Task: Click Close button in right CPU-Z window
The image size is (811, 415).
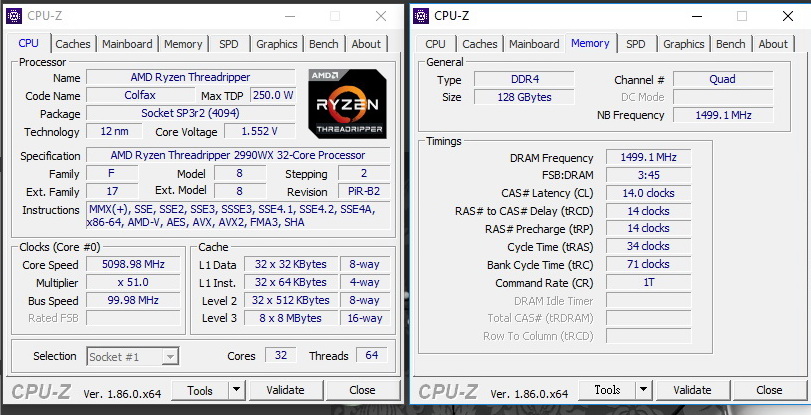Action: [770, 391]
